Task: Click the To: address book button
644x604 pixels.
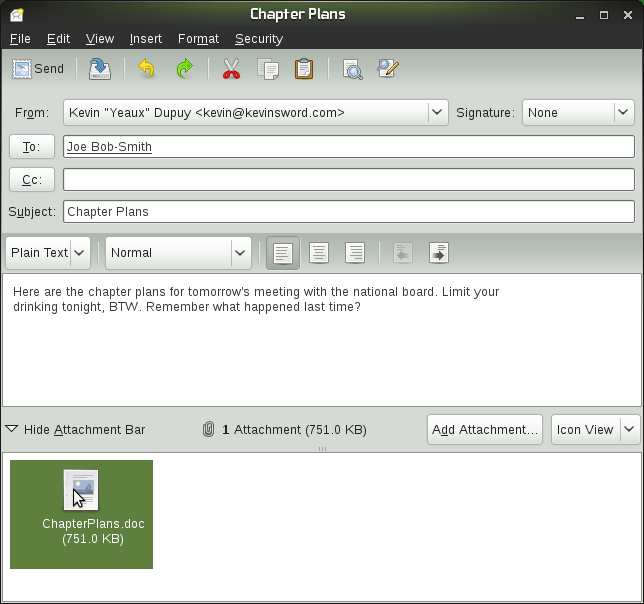Action: coord(31,147)
